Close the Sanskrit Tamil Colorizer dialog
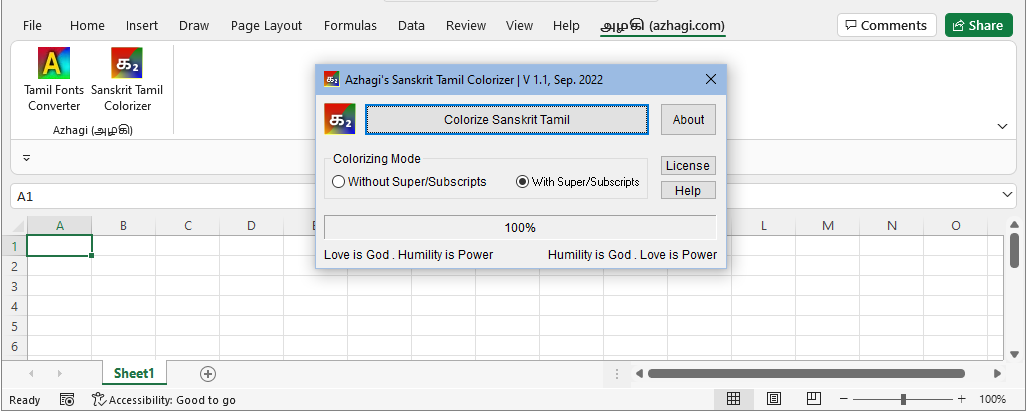Viewport: 1027px width, 412px height. (x=711, y=79)
